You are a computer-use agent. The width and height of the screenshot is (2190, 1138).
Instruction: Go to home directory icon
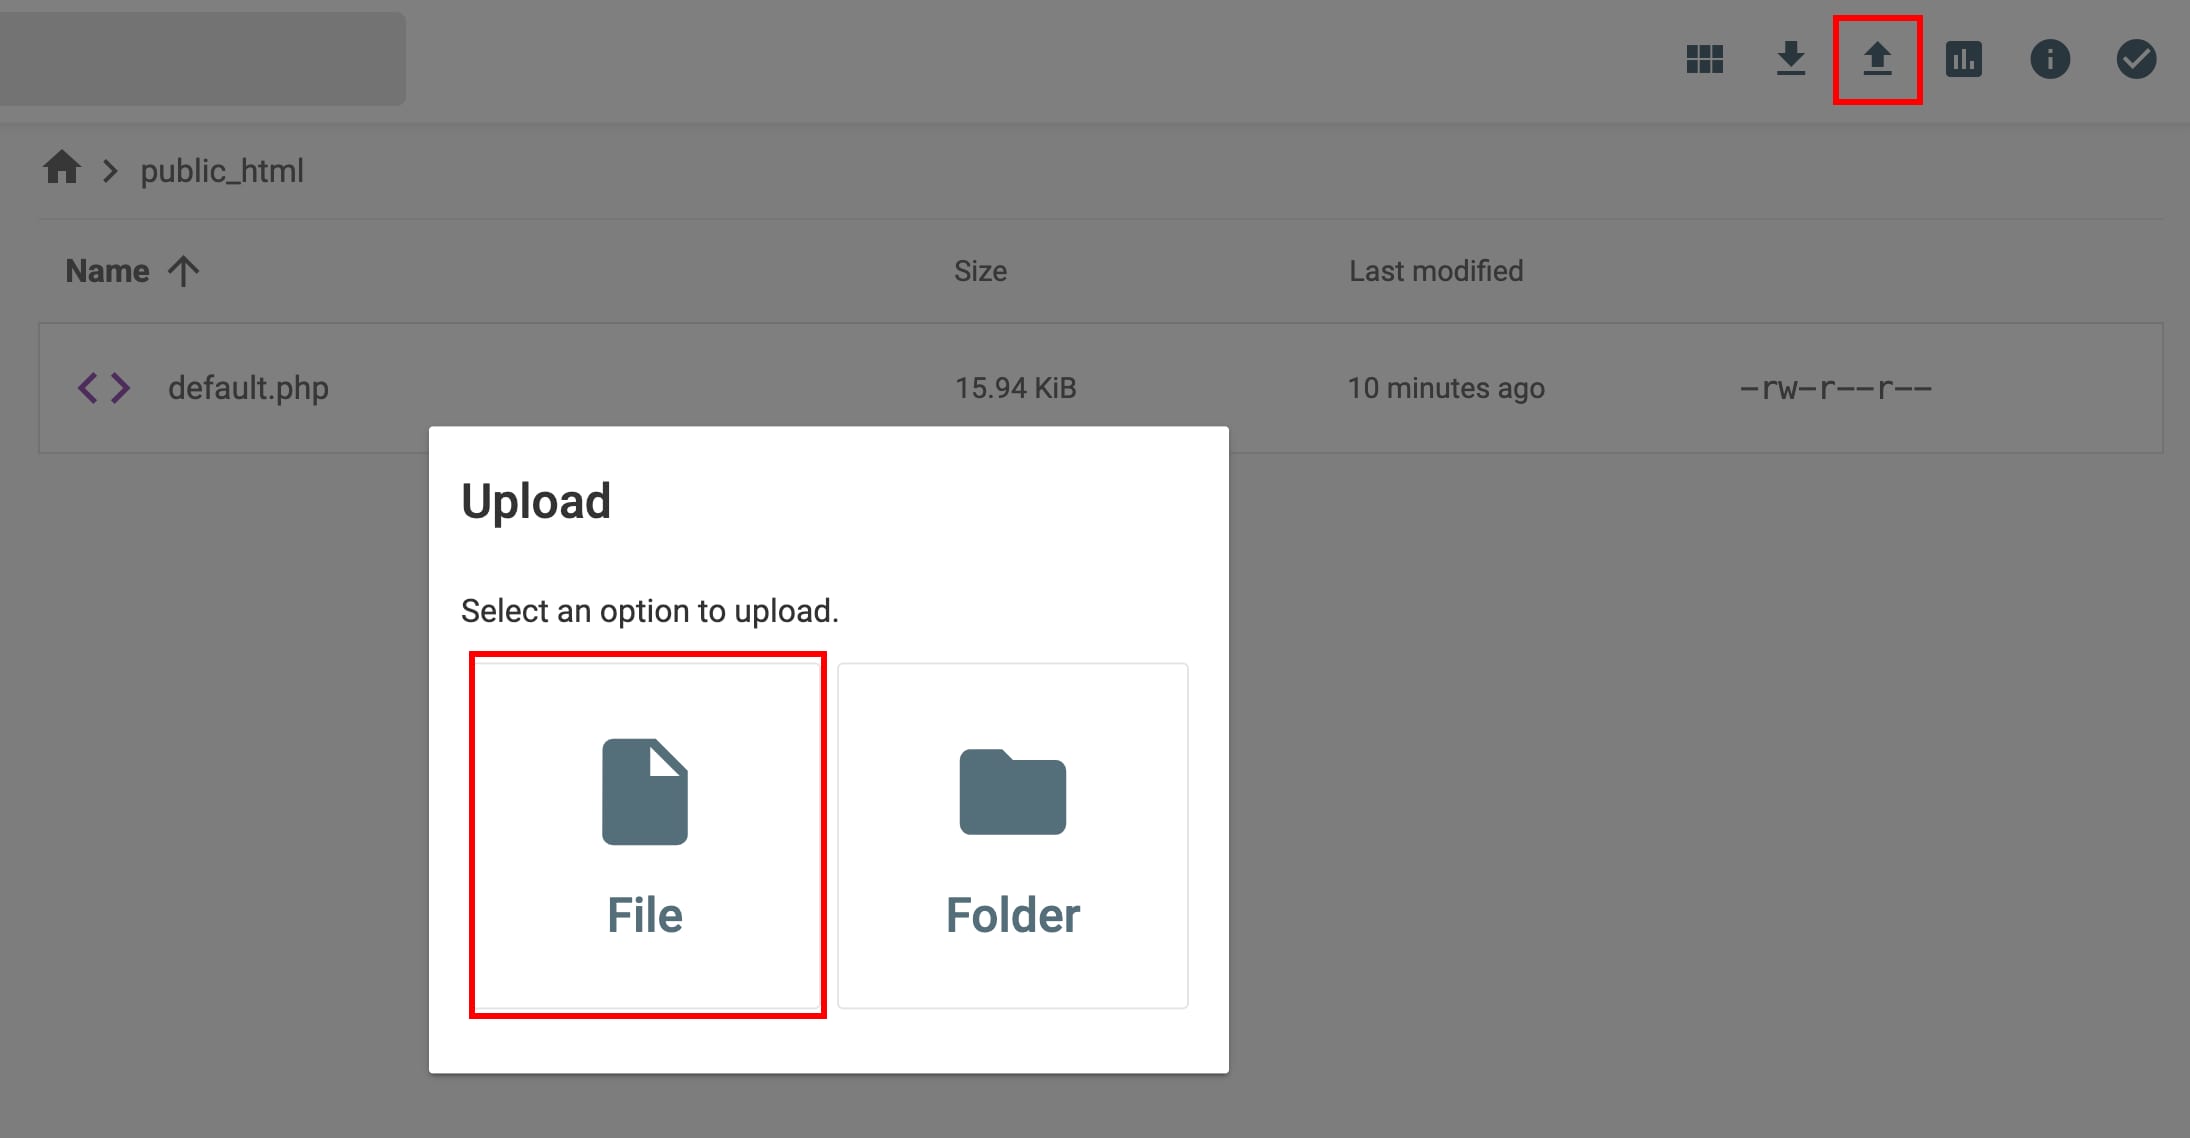tap(62, 168)
